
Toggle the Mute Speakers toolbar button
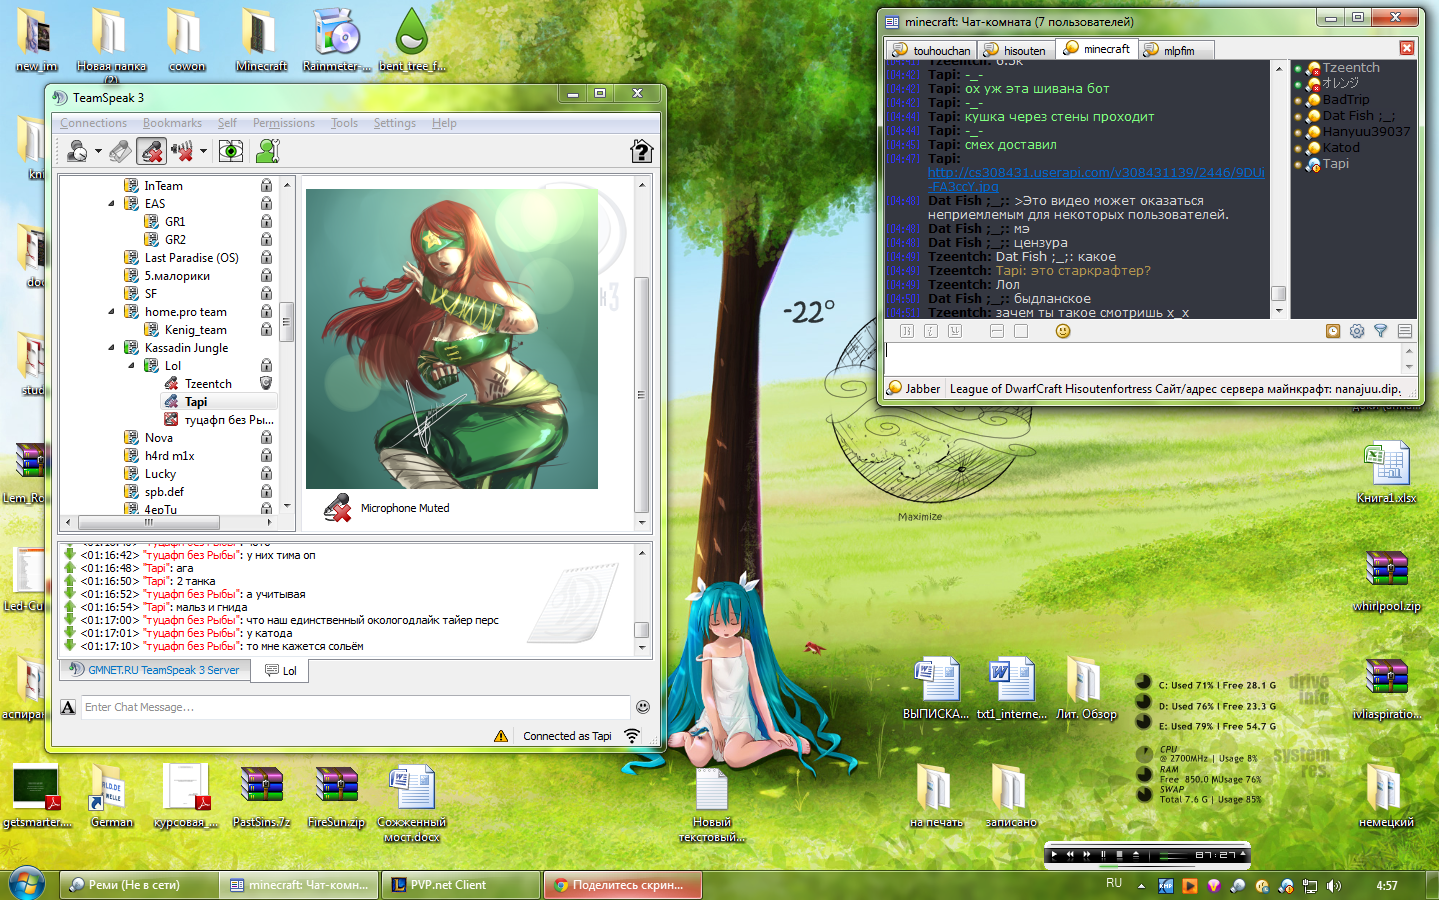[x=182, y=151]
